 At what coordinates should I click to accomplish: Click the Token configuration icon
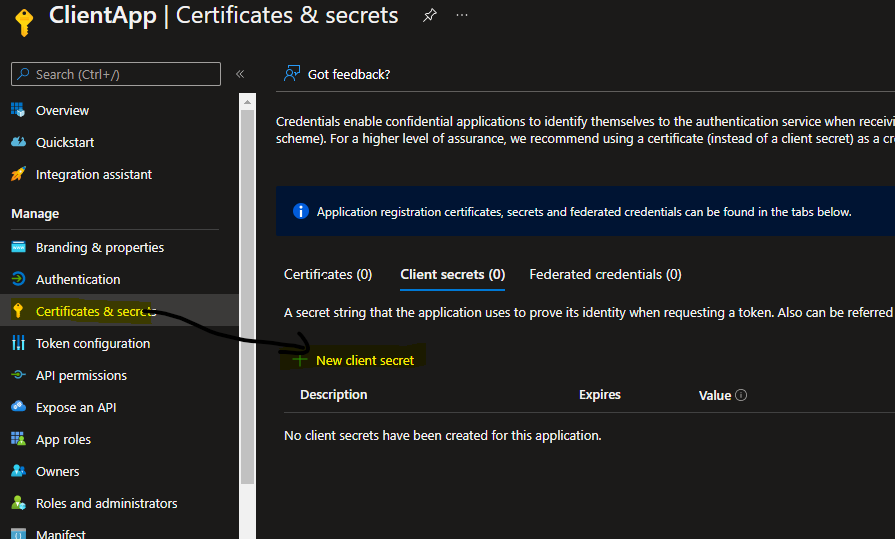pos(18,343)
